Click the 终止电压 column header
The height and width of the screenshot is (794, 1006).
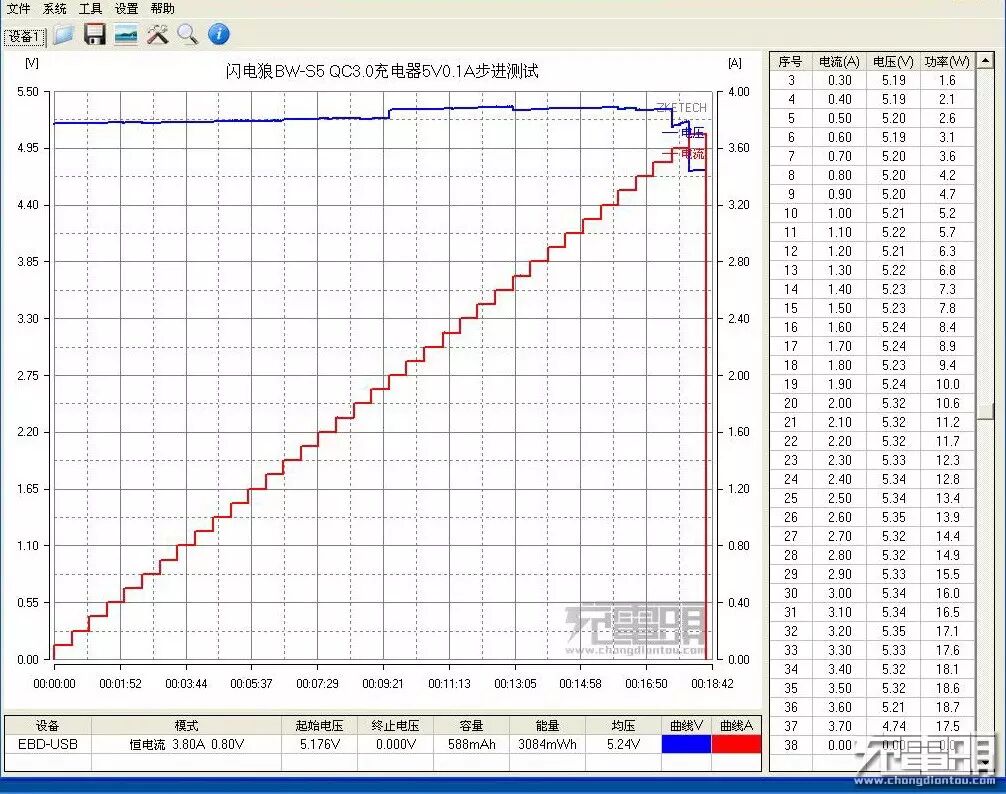tap(395, 725)
